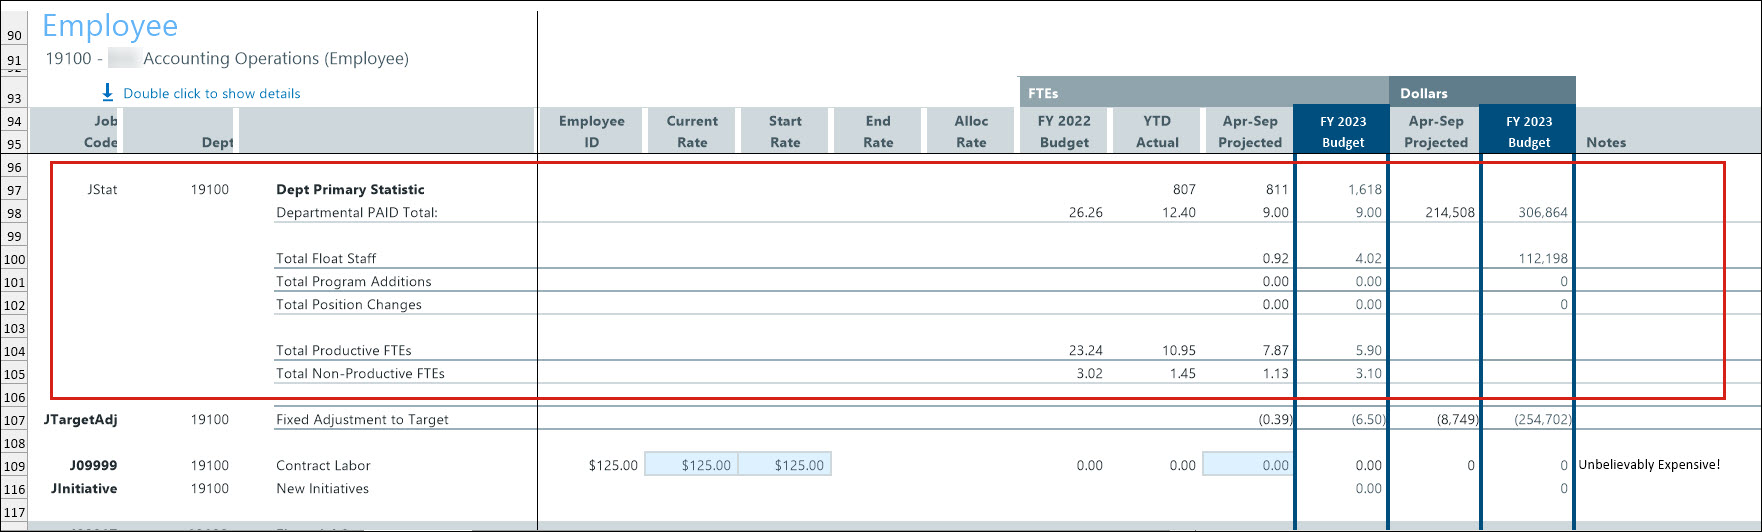Select the Contract Labor Start Rate input
The image size is (1762, 532).
point(785,465)
